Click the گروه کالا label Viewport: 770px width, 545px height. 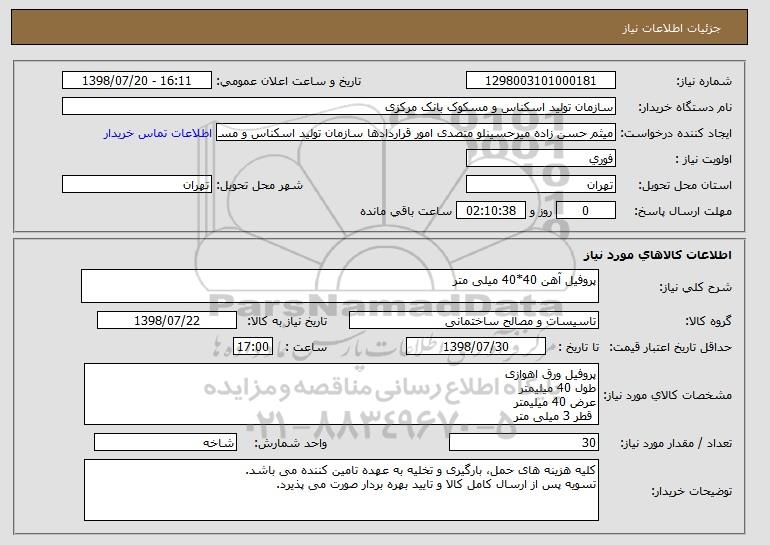(709, 321)
